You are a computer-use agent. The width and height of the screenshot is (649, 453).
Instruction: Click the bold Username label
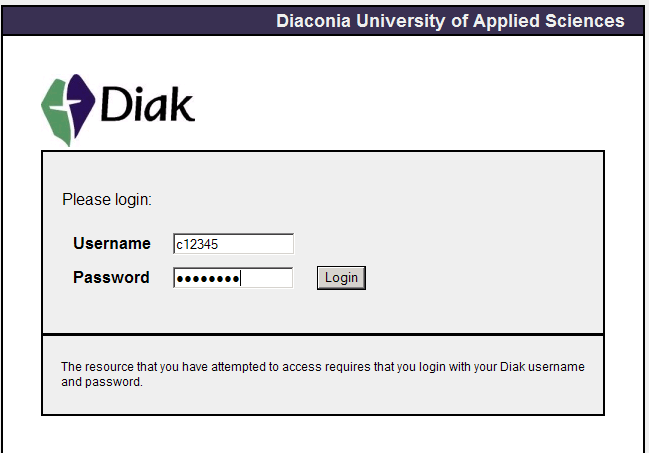click(112, 243)
